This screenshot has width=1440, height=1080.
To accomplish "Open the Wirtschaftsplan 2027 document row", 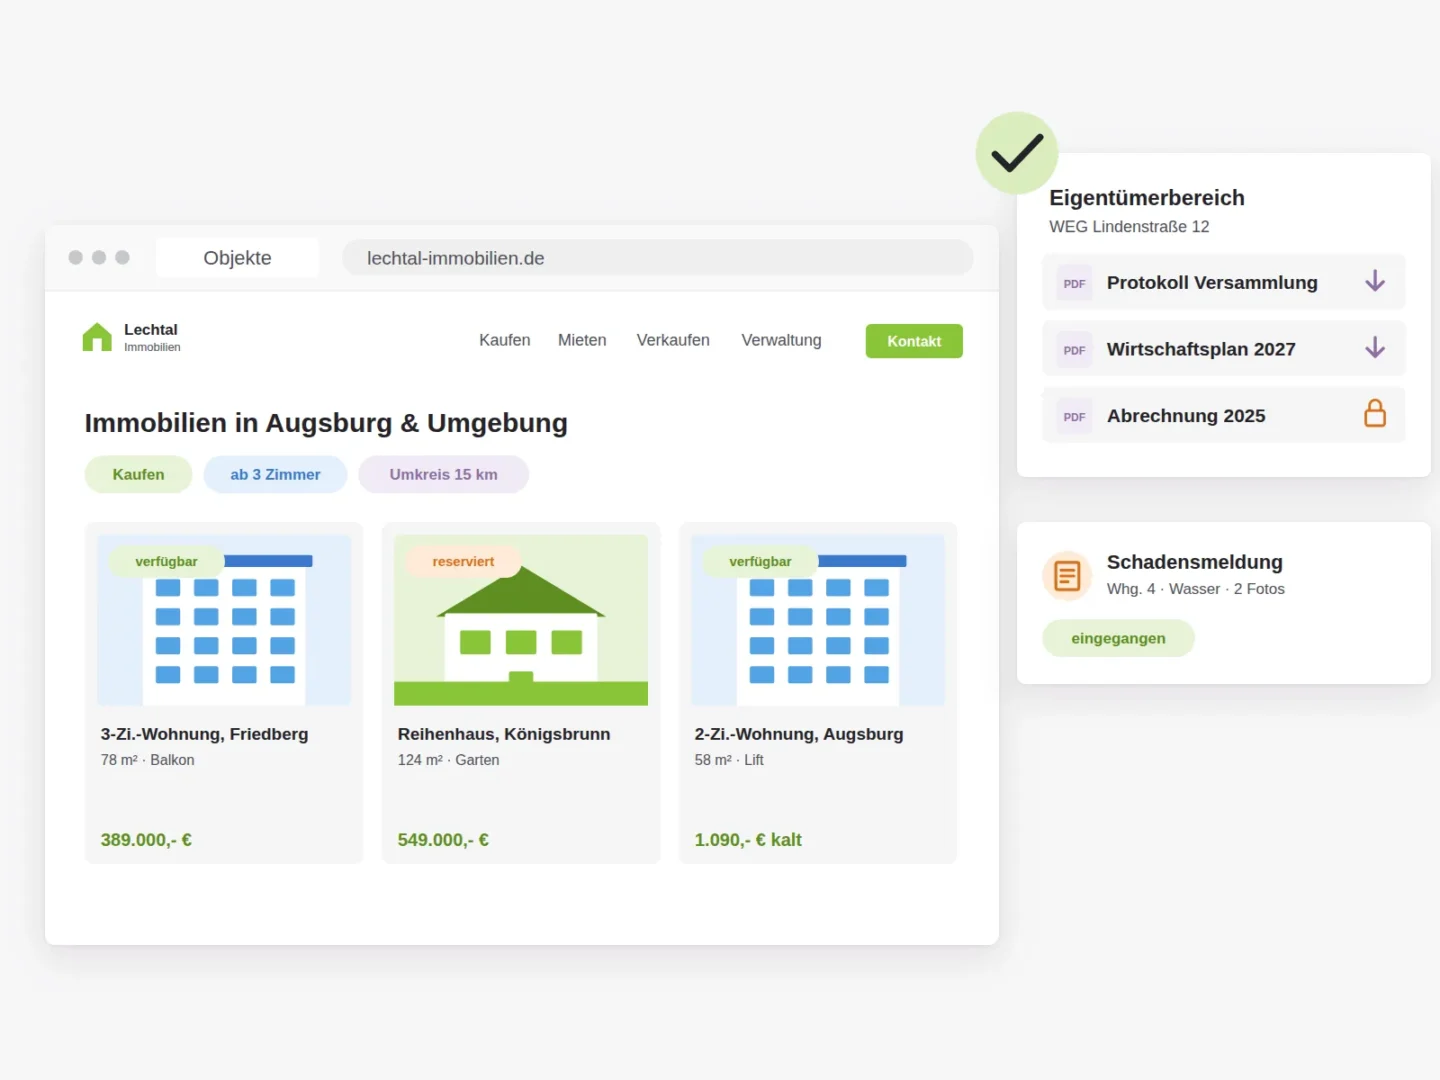I will [1224, 348].
